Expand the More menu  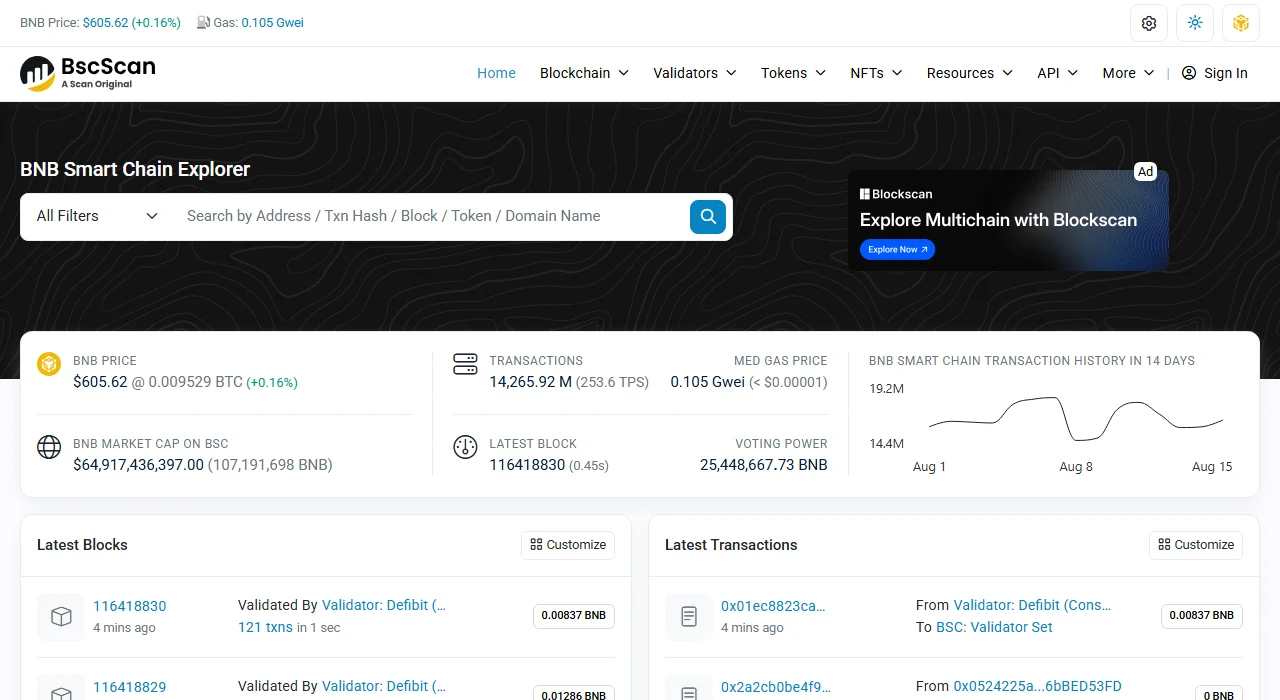click(x=1128, y=73)
